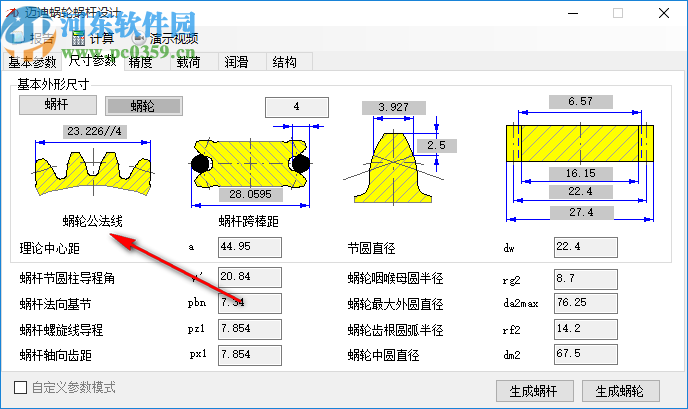Click the 22.4 dimension value under the worm section
Viewport: 688px width, 409px height.
[x=581, y=192]
